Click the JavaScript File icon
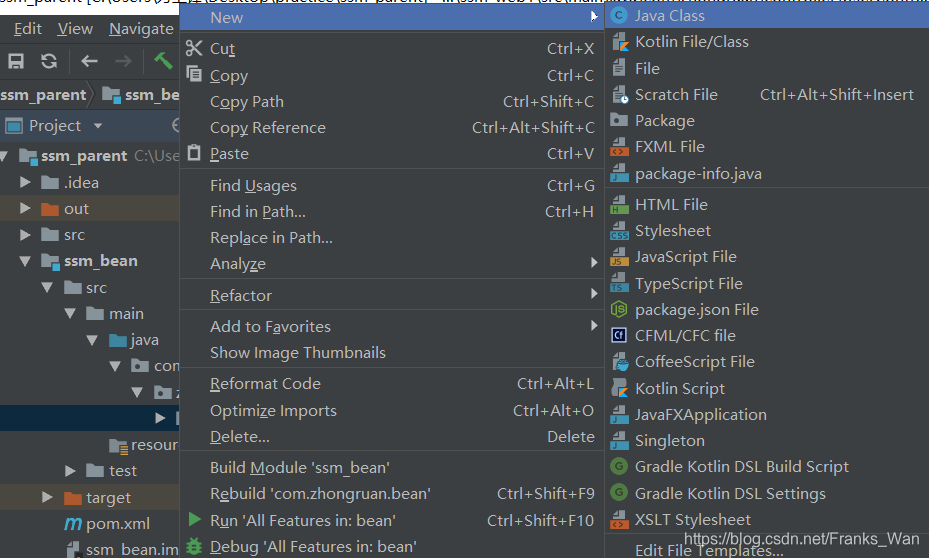This screenshot has height=558, width=929. pos(619,256)
